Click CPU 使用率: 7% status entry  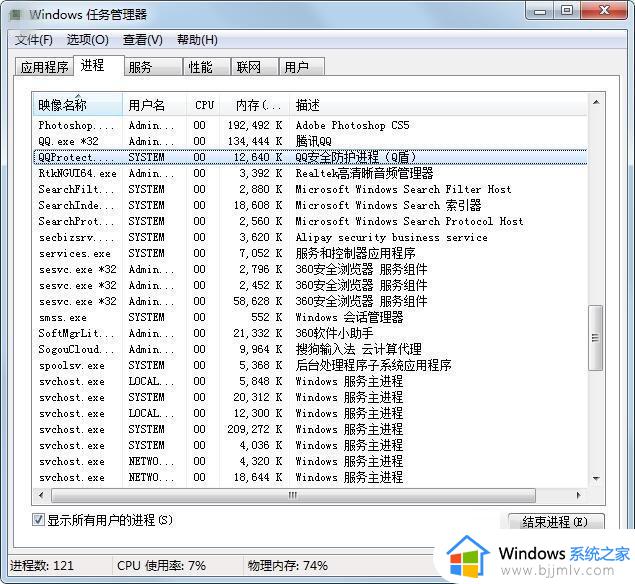point(162,565)
